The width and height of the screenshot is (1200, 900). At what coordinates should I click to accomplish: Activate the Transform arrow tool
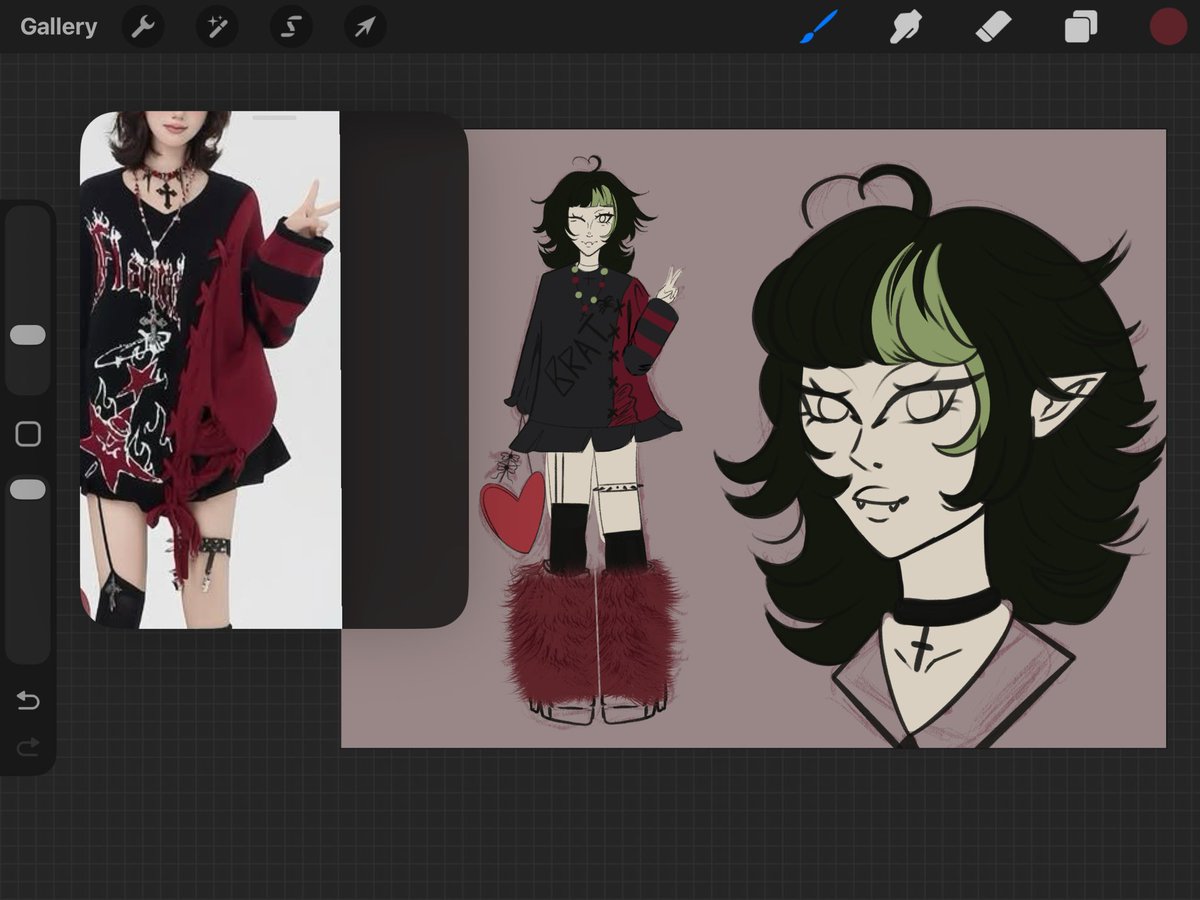365,27
